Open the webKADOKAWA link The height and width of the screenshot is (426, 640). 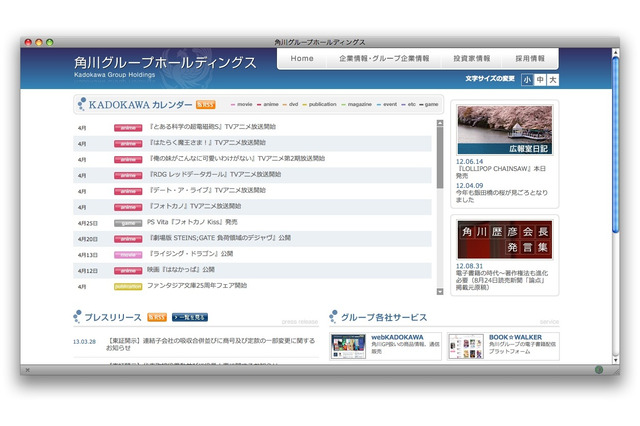pyautogui.click(x=397, y=337)
